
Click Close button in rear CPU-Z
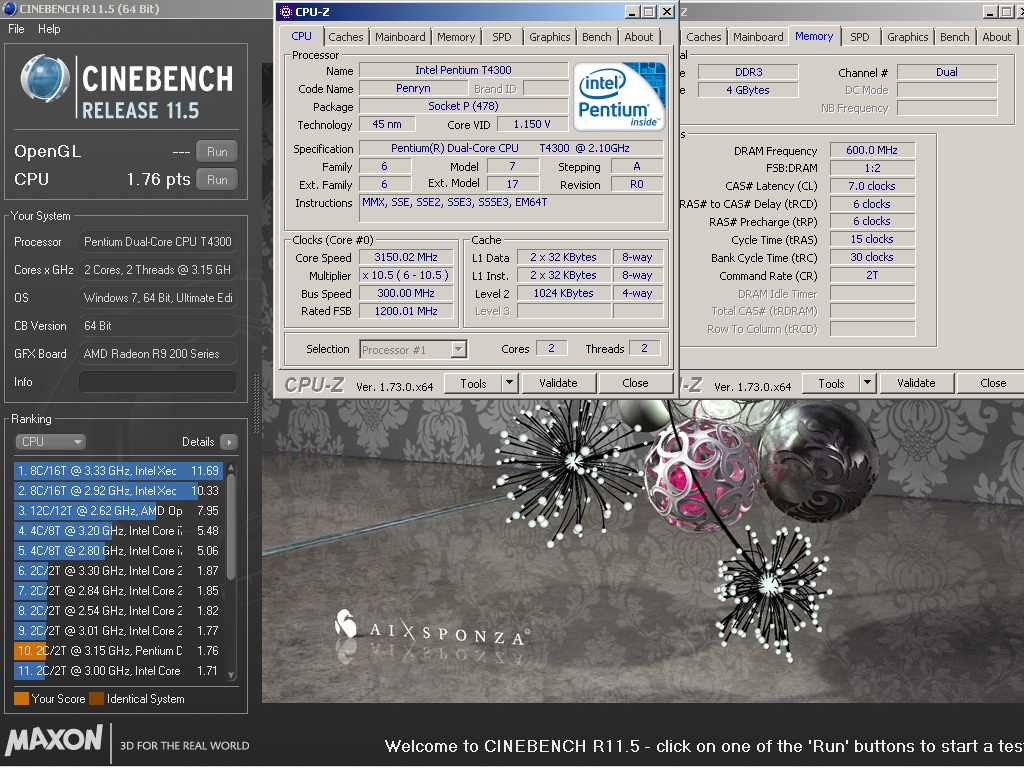pos(993,383)
